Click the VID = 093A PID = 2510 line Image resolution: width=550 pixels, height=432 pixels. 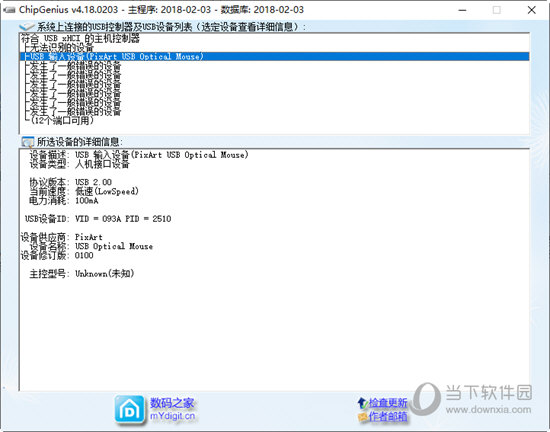pos(98,219)
